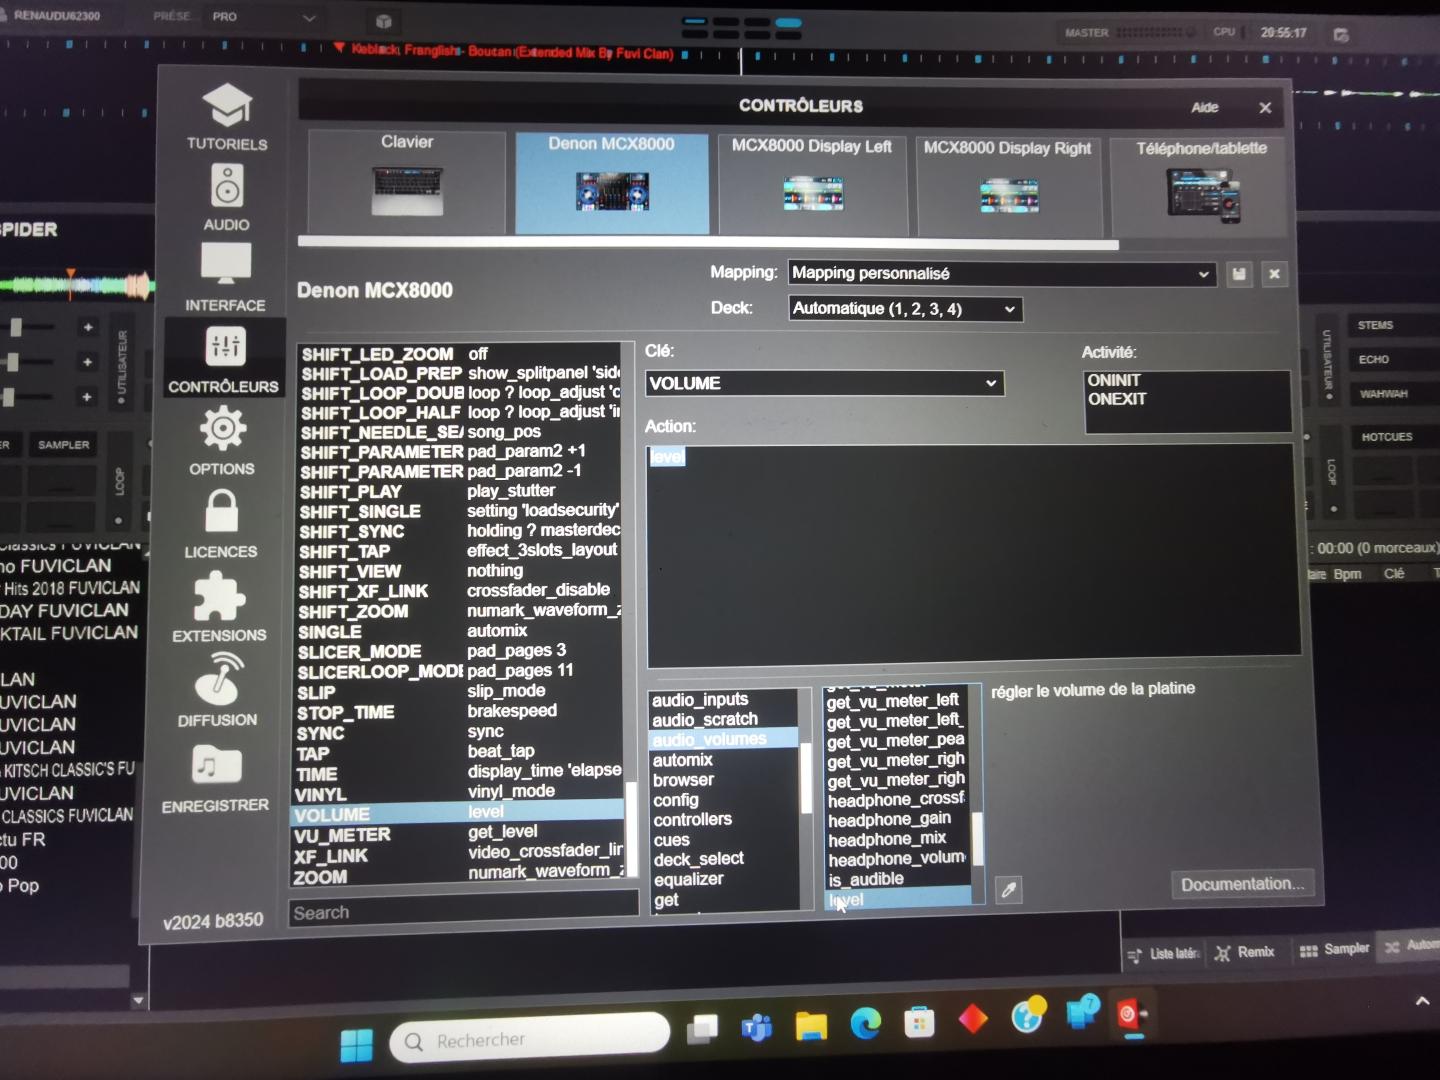The height and width of the screenshot is (1080, 1440).
Task: Choose is_audible action verb
Action: 897,879
